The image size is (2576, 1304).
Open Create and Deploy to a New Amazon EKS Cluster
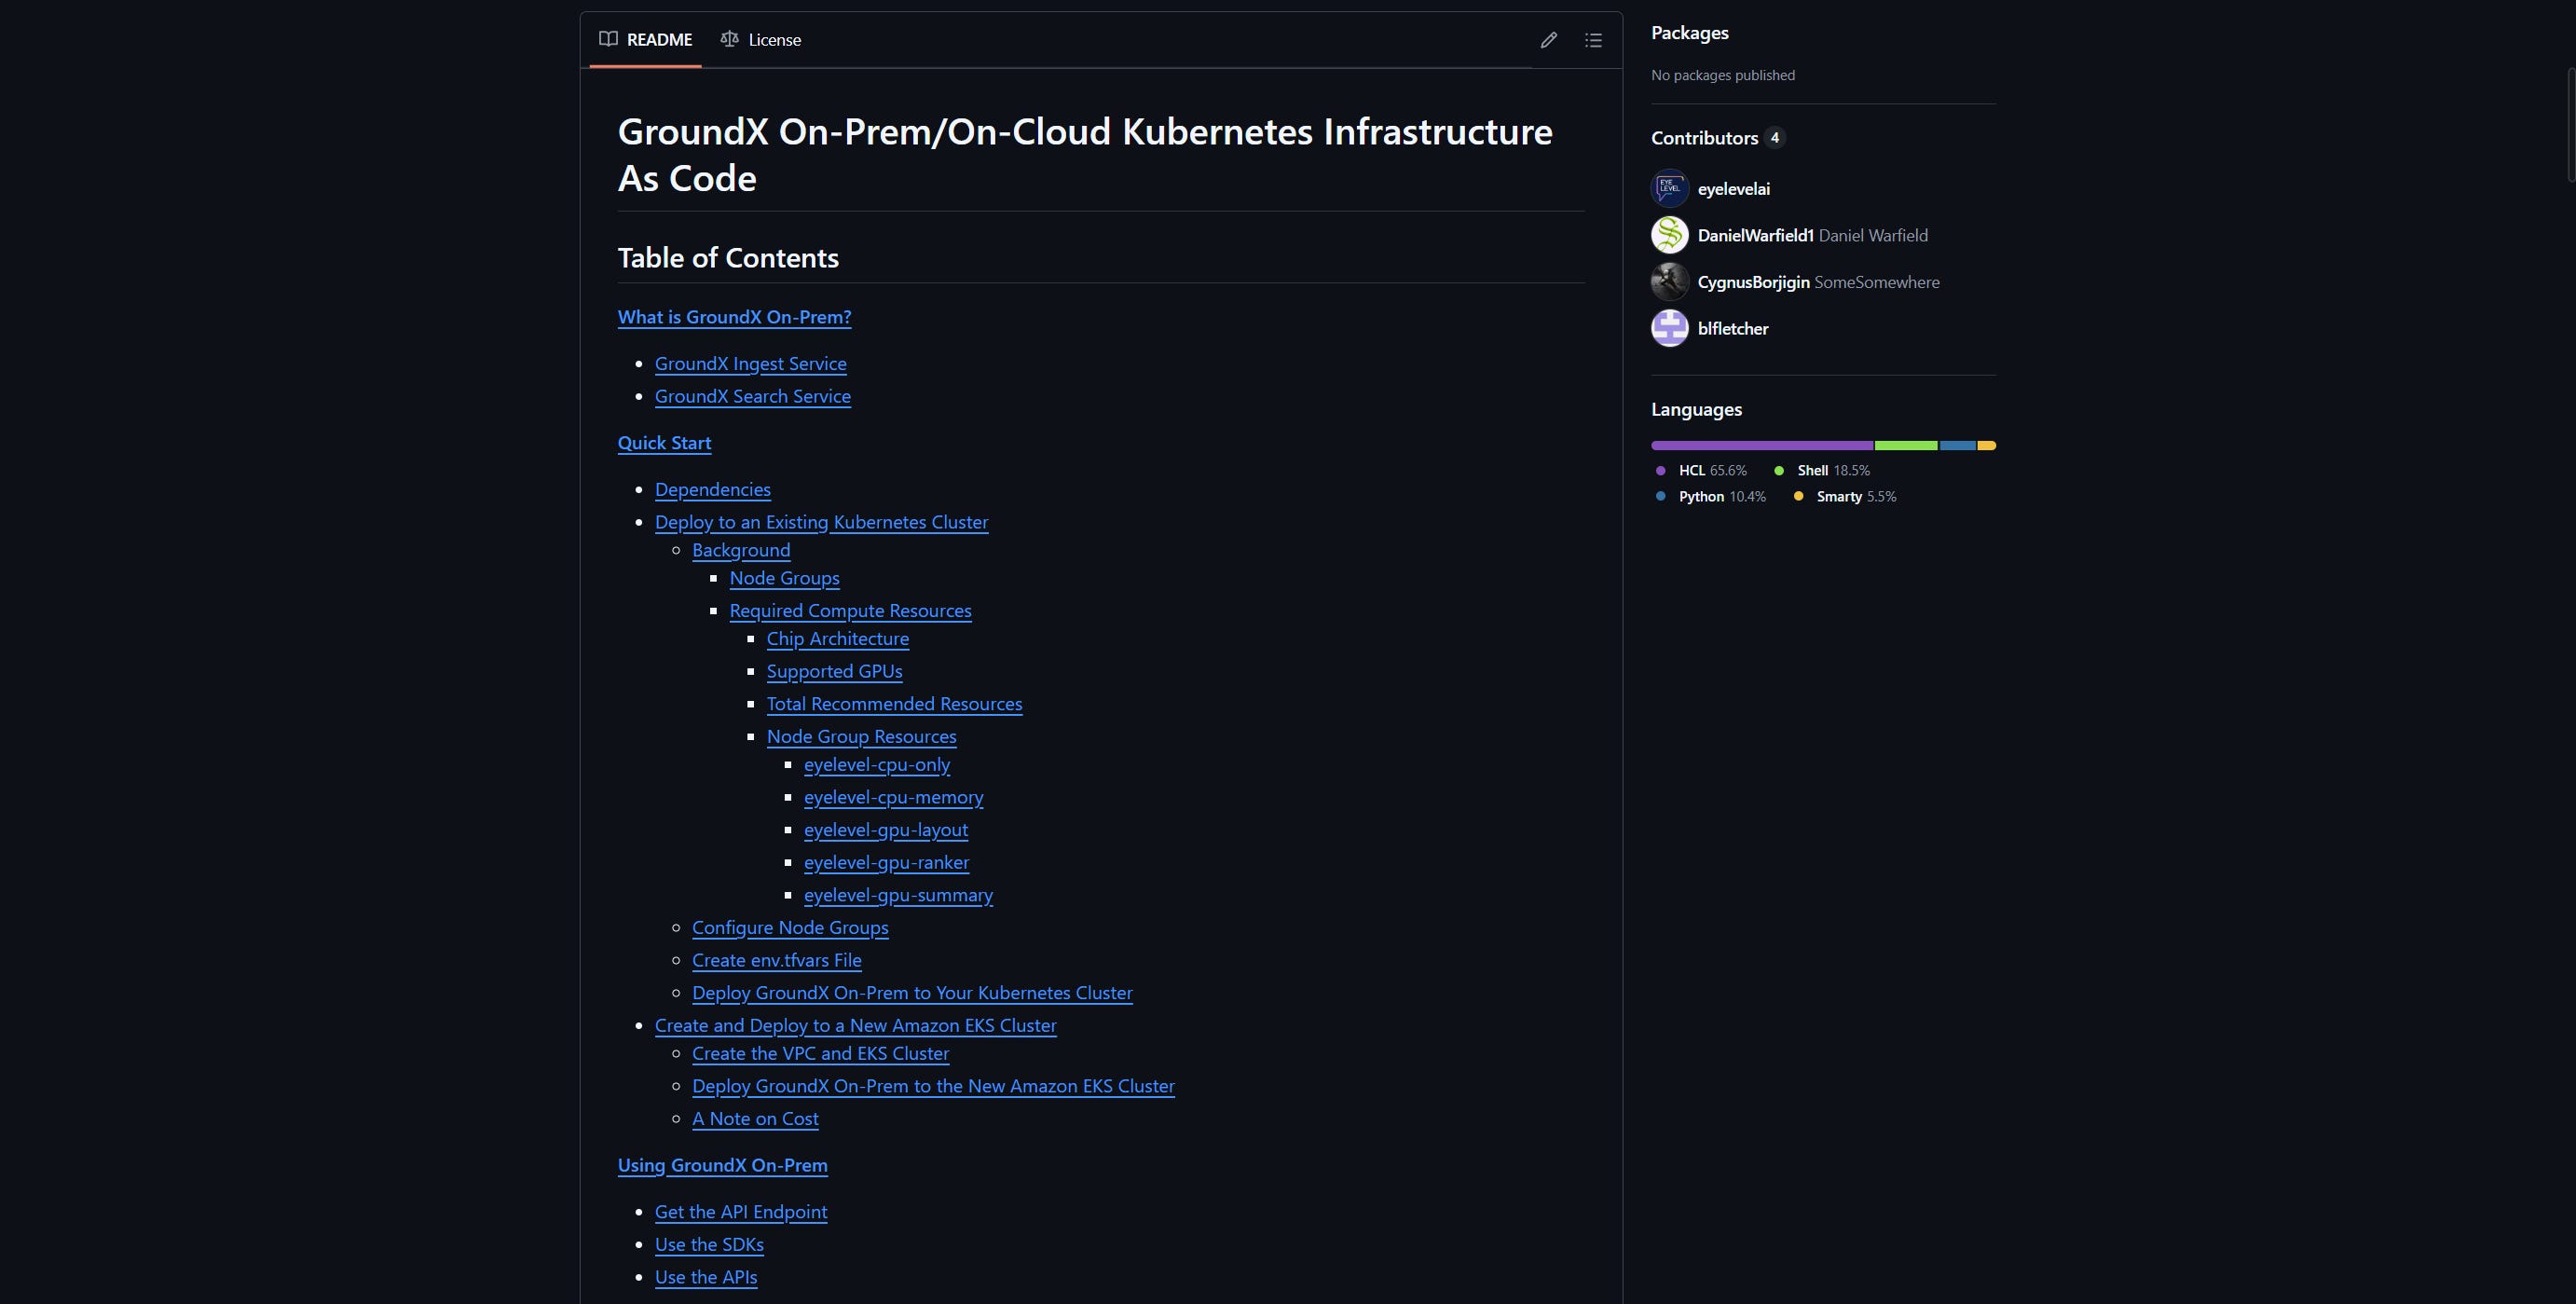(x=855, y=1025)
